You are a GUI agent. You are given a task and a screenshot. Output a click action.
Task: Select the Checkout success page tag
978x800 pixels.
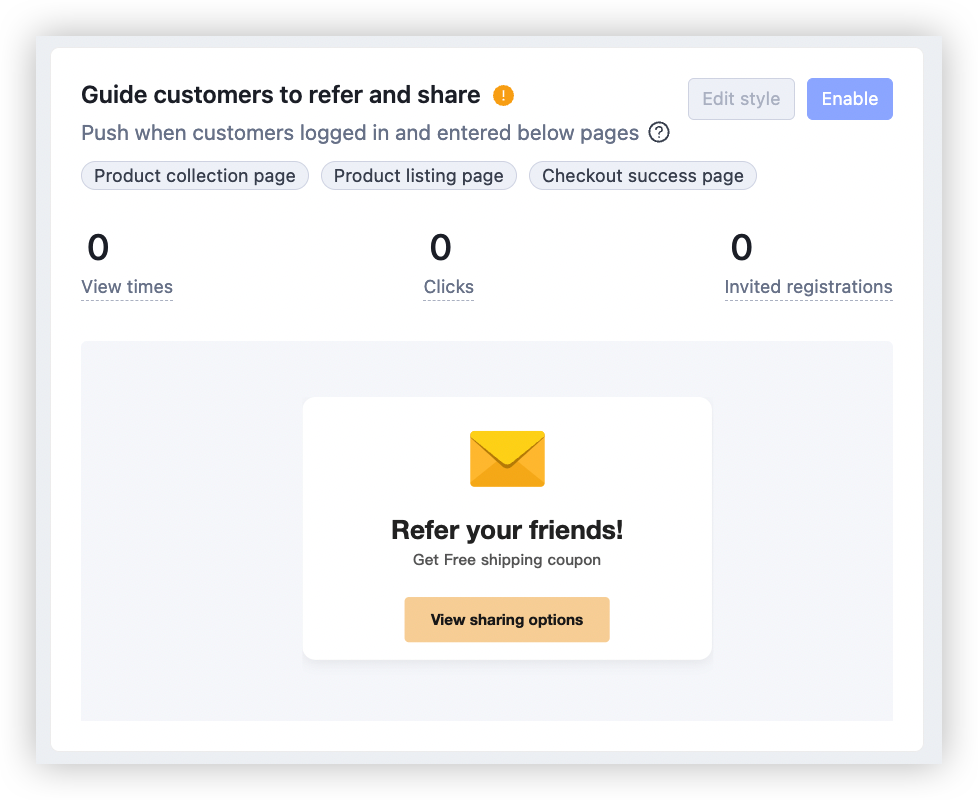click(x=642, y=175)
